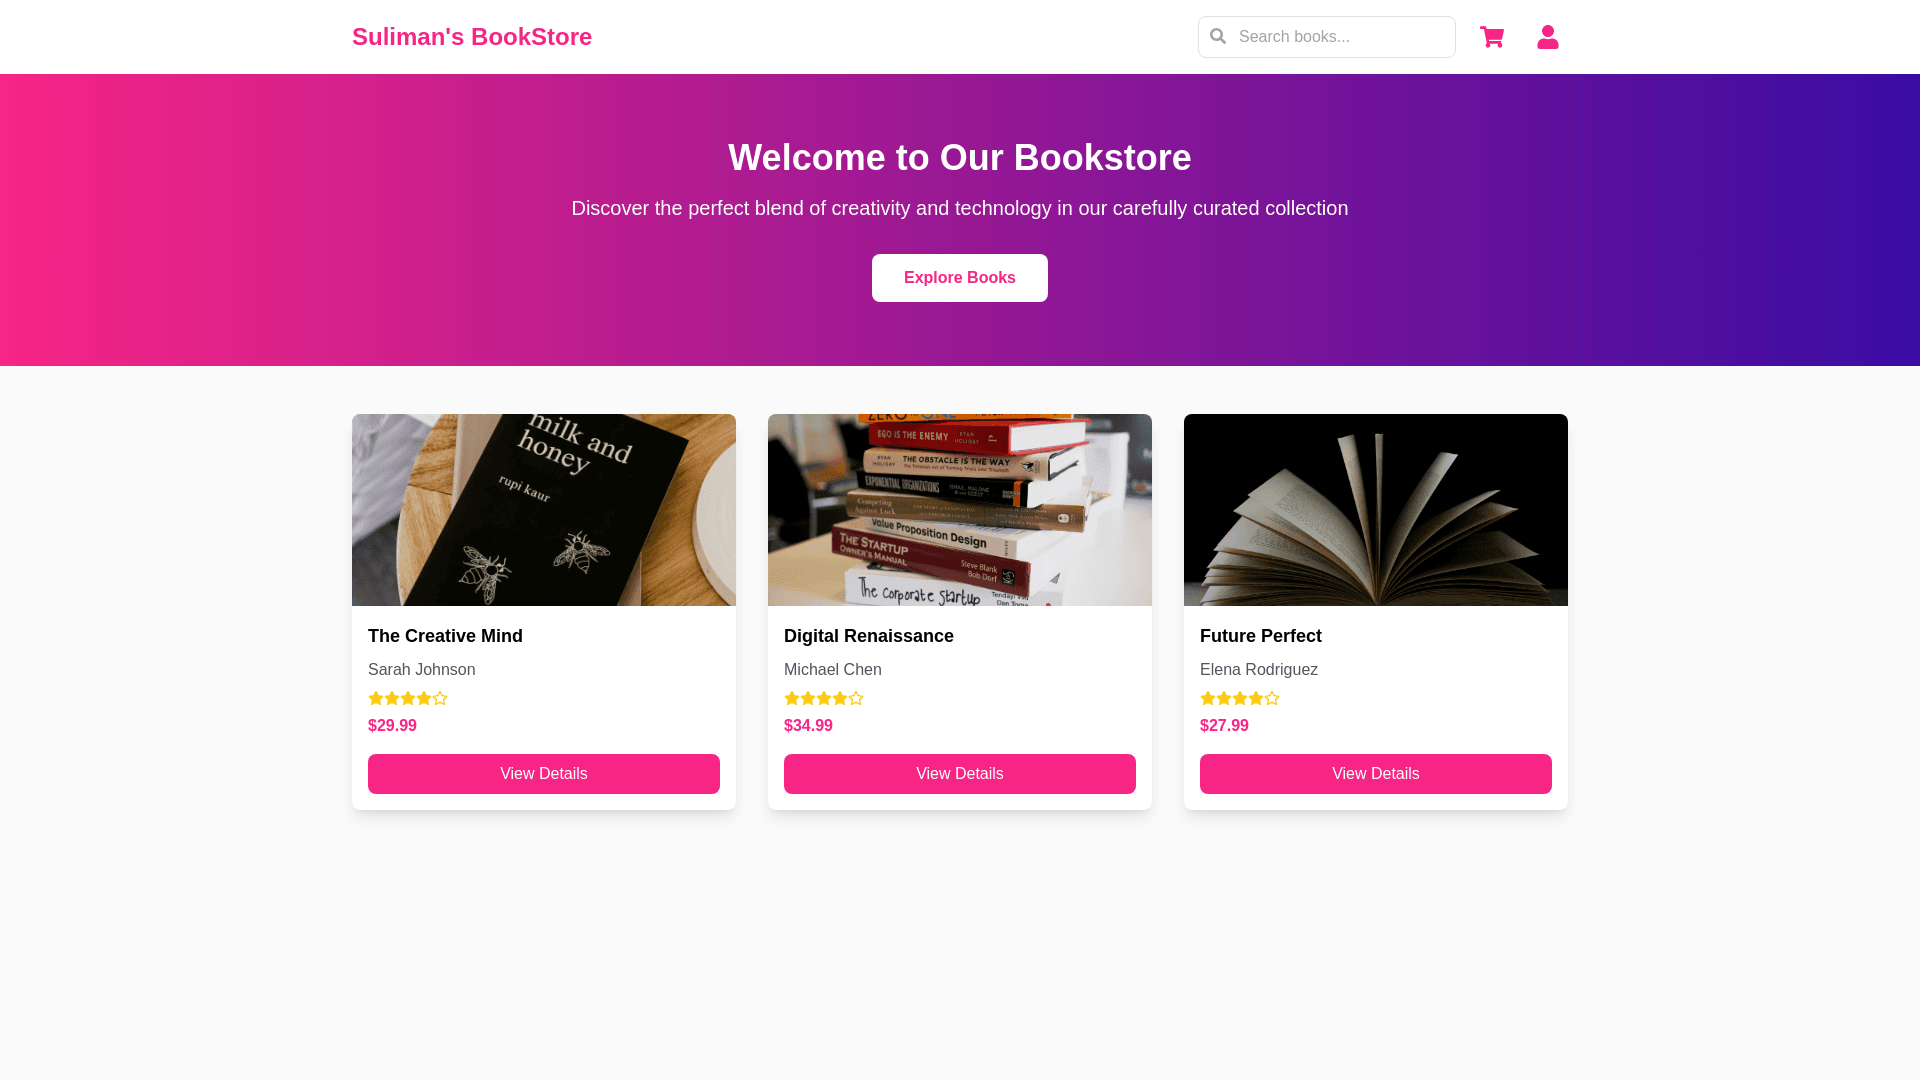This screenshot has height=1080, width=1920.
Task: View details for The Creative Mind
Action: pos(544,774)
